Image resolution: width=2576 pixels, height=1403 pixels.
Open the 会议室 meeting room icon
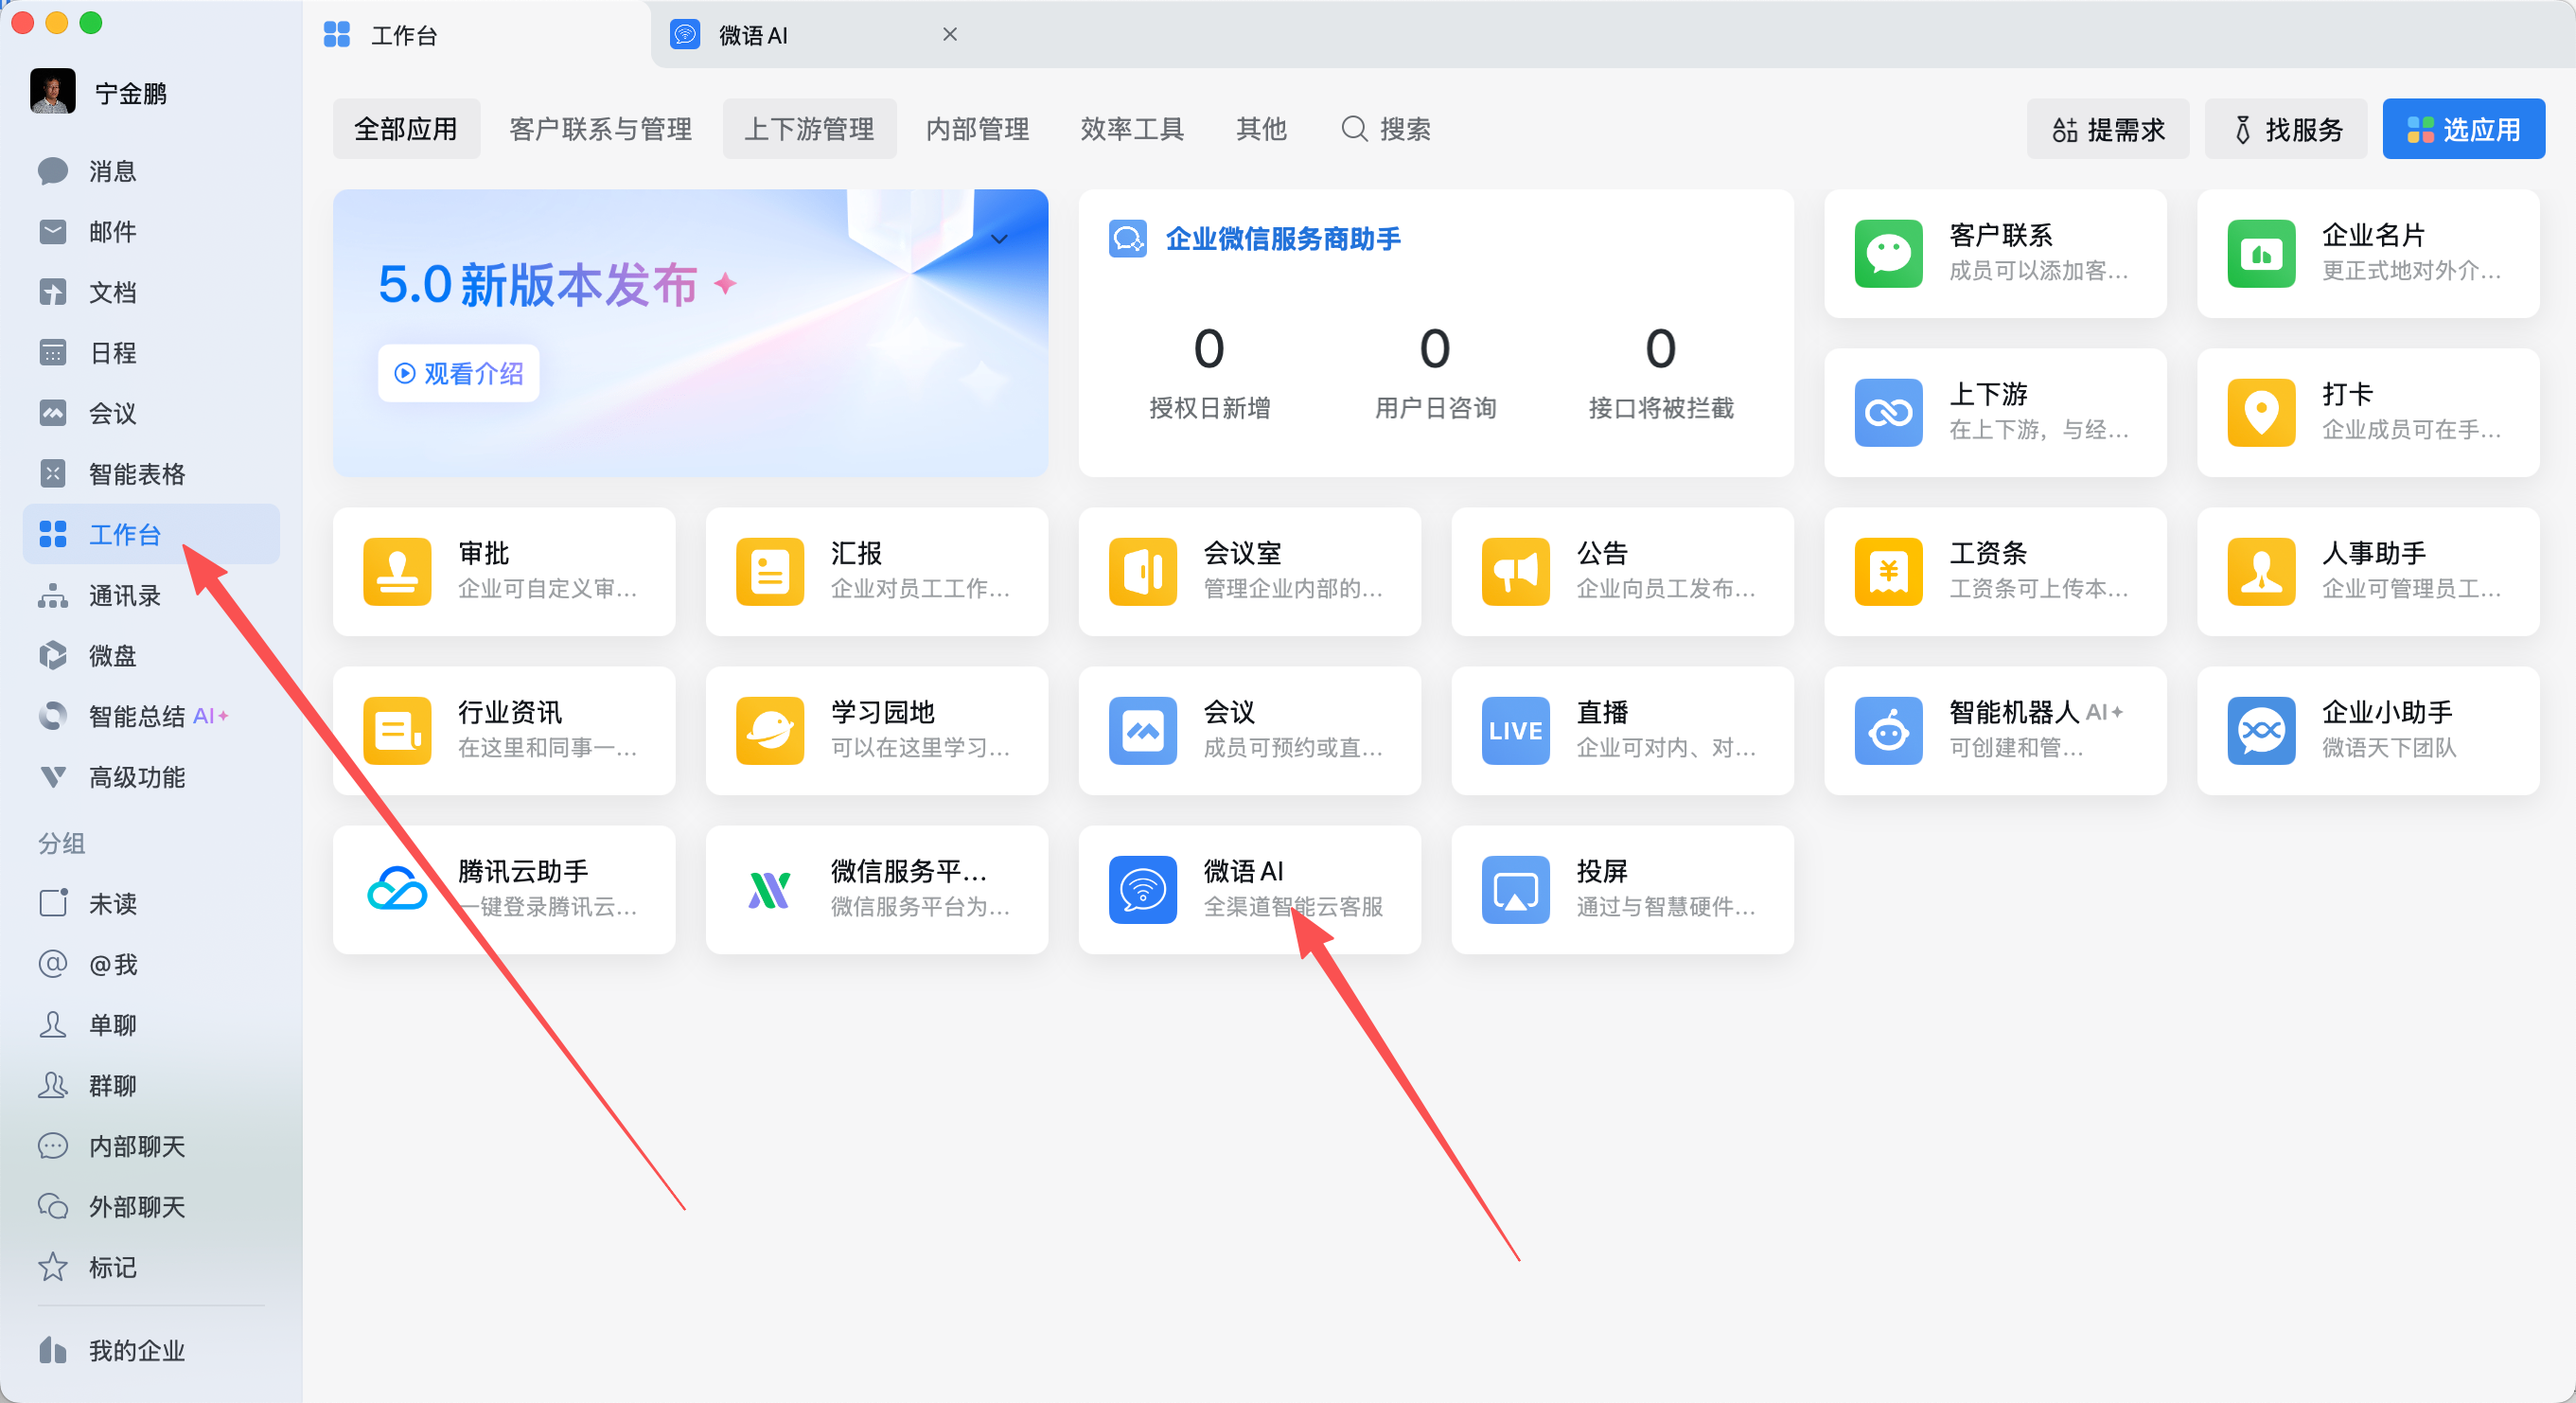[1143, 571]
